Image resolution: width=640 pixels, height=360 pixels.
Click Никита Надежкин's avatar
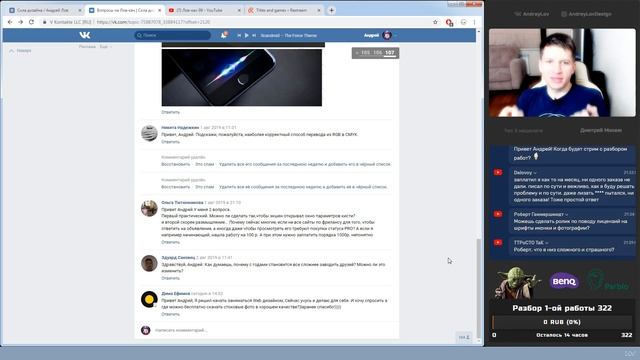[149, 133]
